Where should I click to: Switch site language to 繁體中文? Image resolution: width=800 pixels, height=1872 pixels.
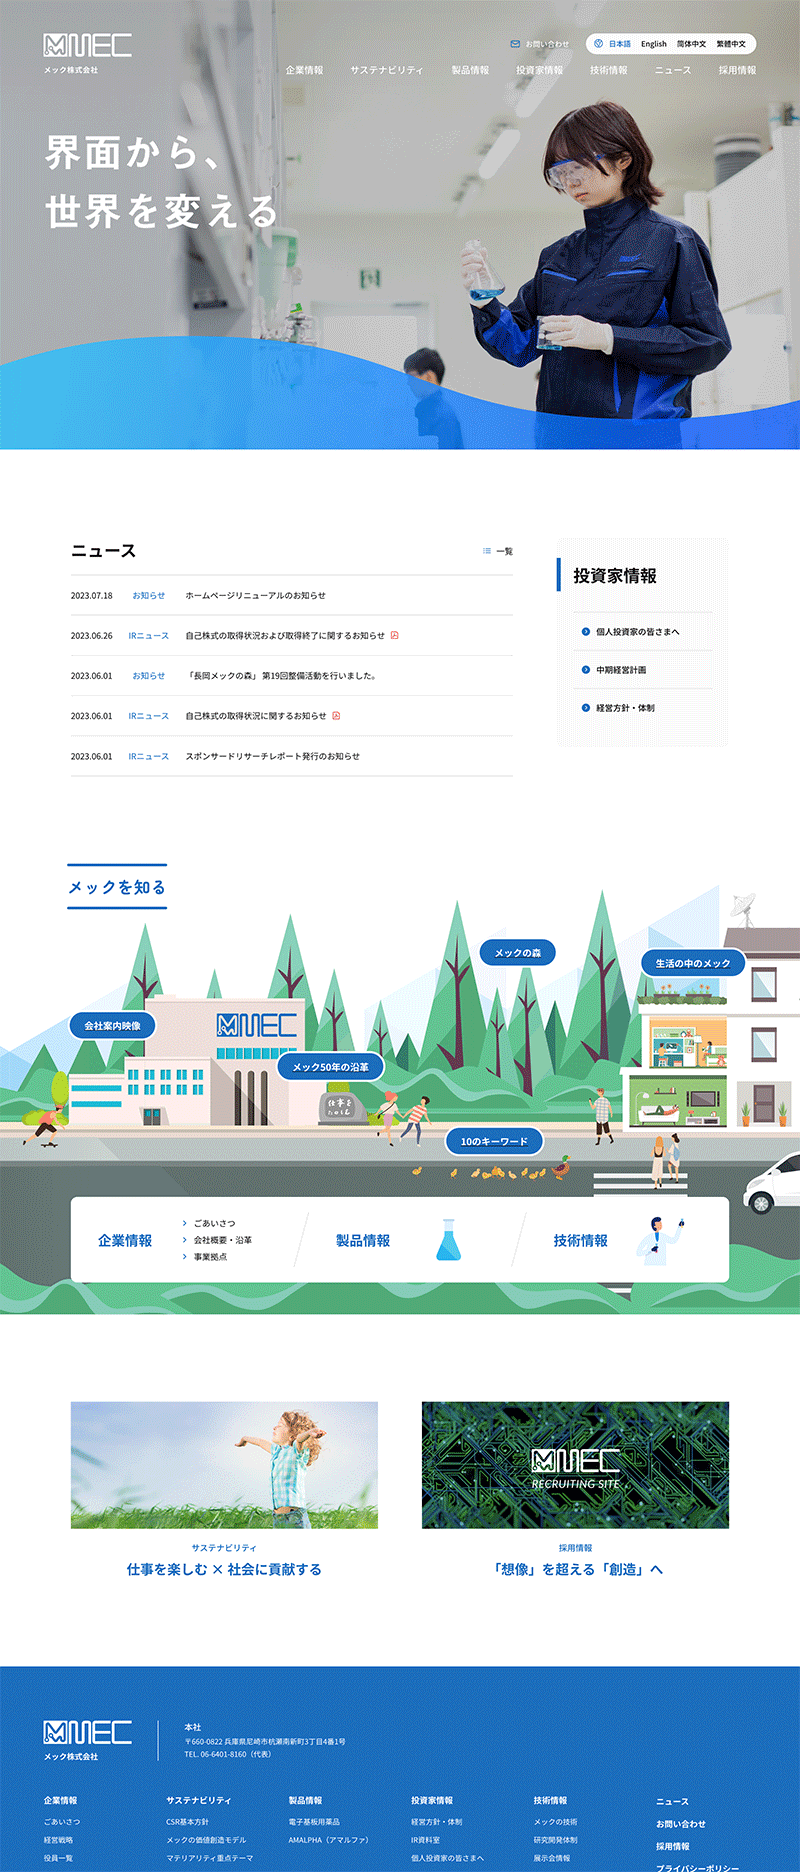(731, 44)
